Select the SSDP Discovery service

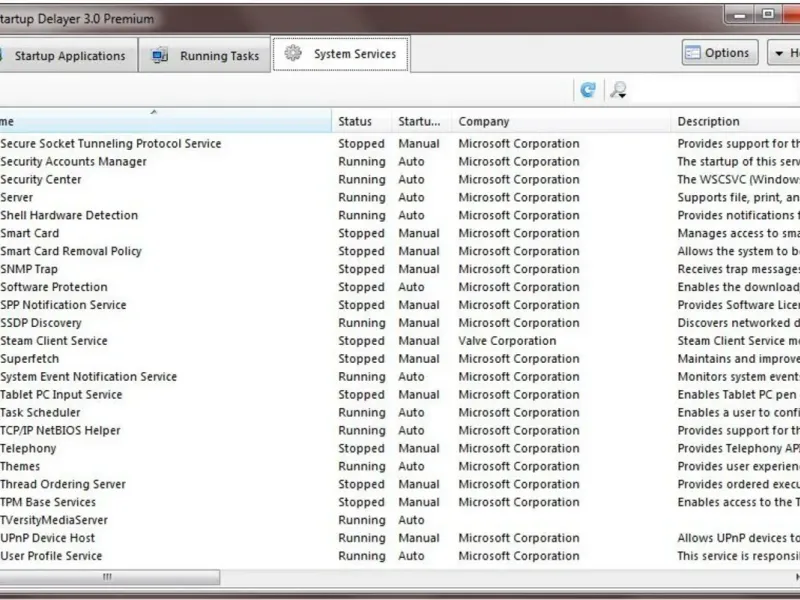click(41, 323)
